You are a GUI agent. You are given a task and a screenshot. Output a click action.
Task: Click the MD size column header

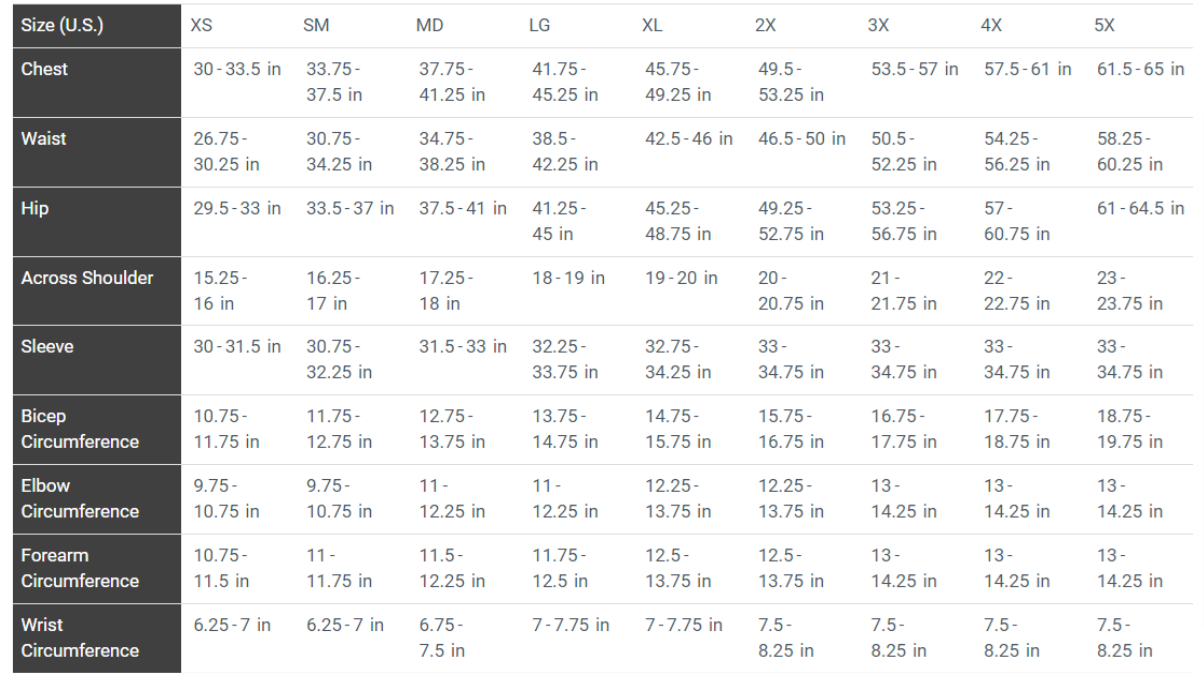[429, 25]
